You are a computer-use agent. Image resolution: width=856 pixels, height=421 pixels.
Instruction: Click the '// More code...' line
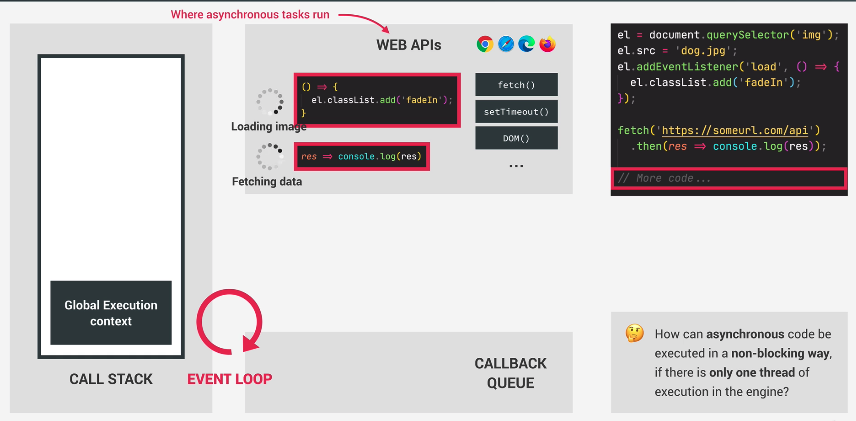click(x=729, y=179)
